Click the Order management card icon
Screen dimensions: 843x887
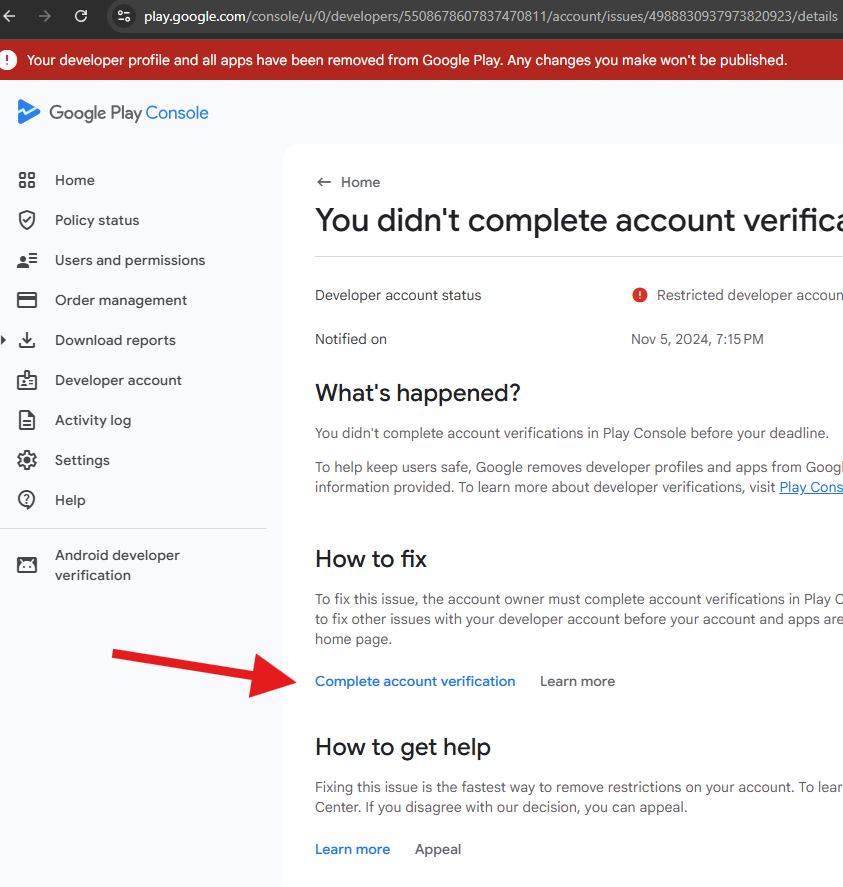click(x=27, y=300)
